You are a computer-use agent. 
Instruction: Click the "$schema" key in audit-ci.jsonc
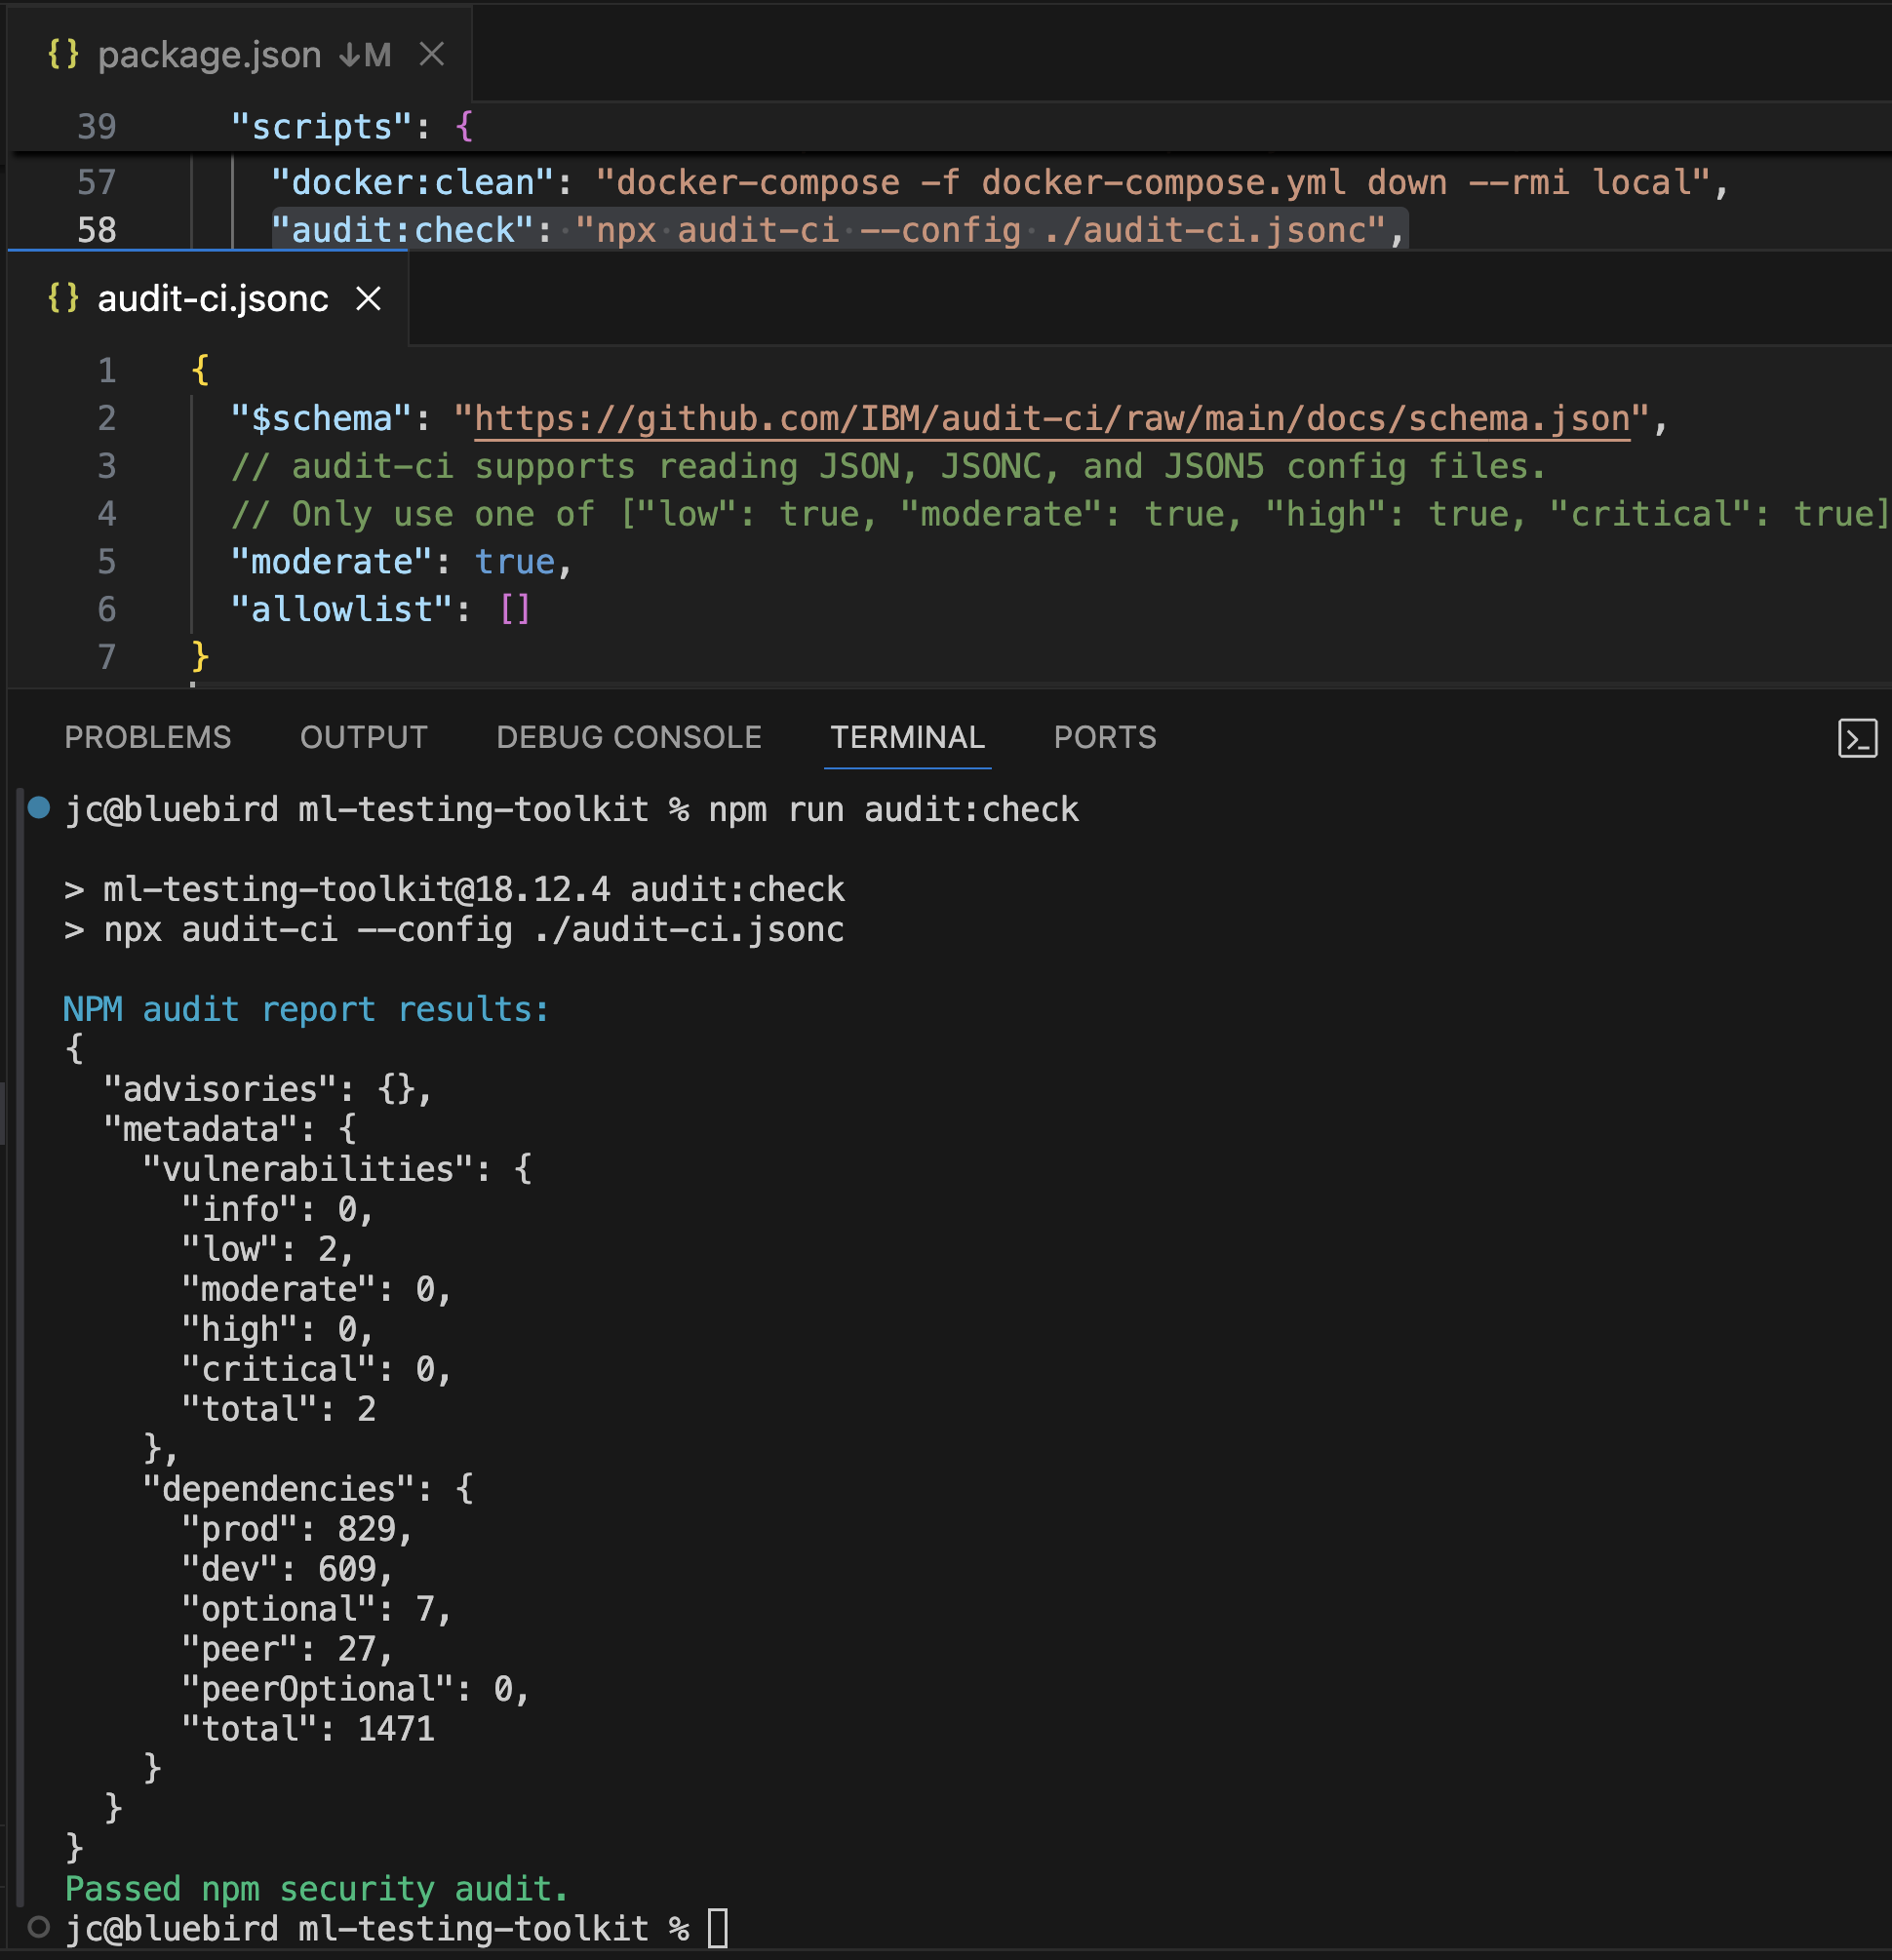tap(321, 418)
